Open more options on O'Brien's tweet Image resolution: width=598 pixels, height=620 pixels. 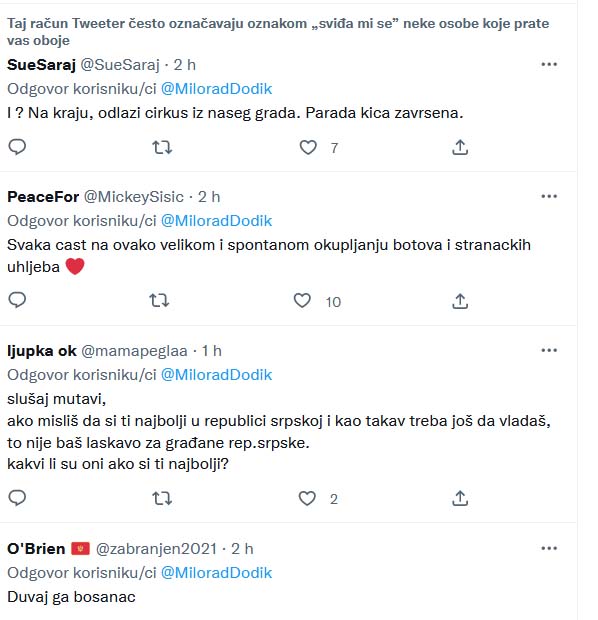tap(549, 548)
